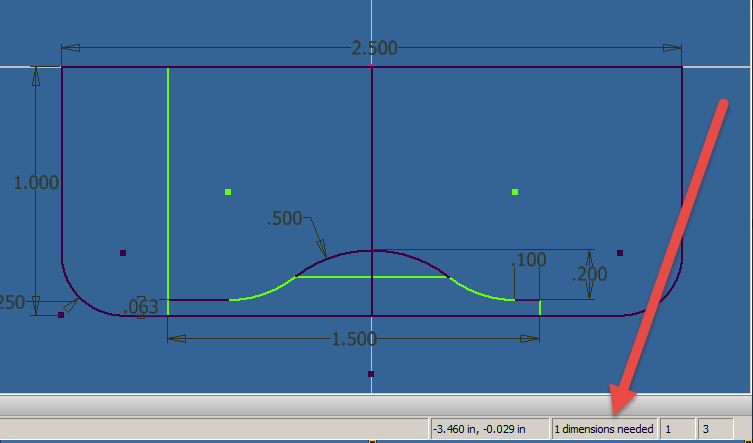753x443 pixels.
Task: Click the cursor coordinates readout
Action: tap(488, 429)
